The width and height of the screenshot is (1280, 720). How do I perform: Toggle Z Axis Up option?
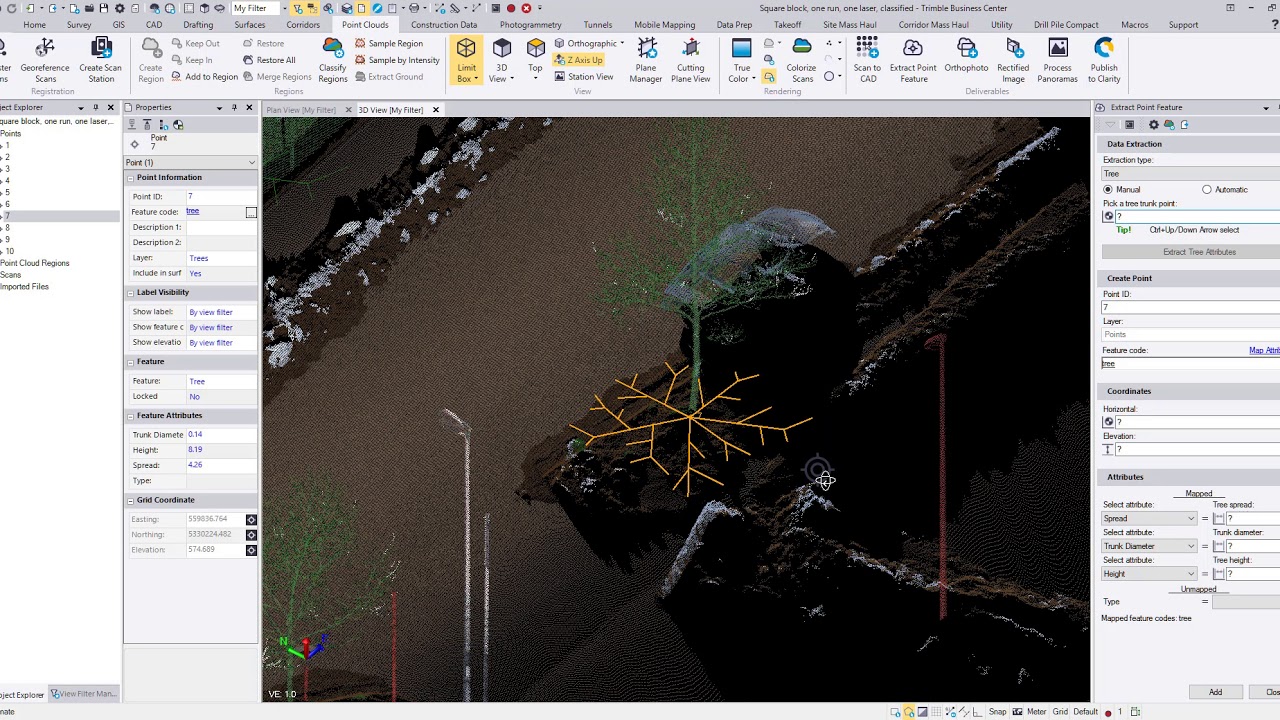pyautogui.click(x=578, y=60)
